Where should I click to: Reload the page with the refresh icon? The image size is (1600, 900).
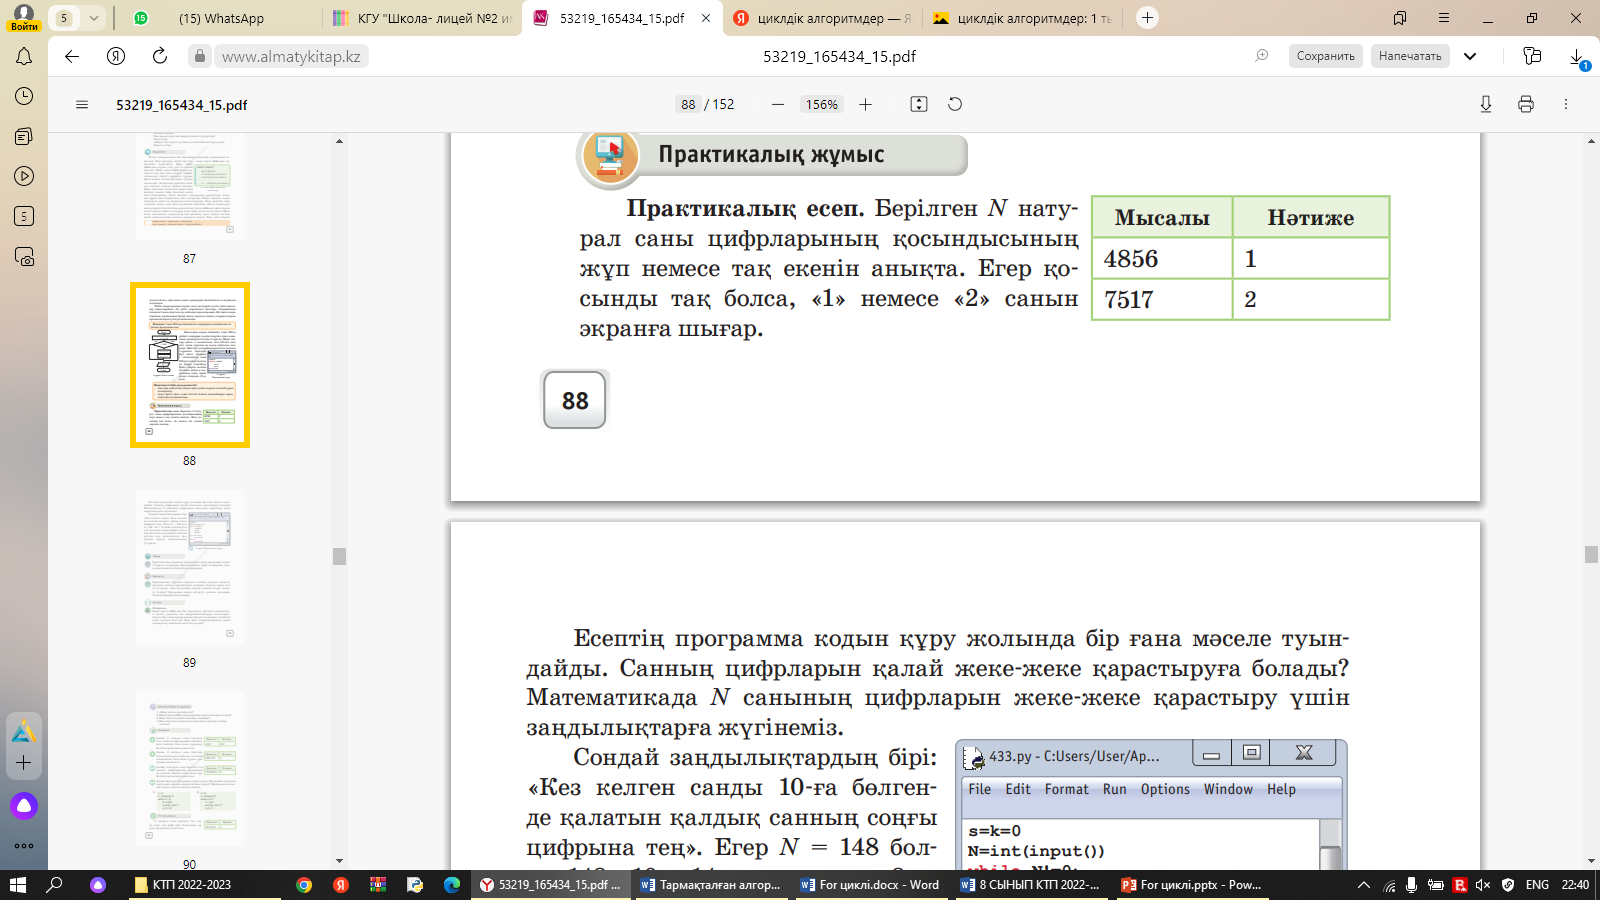point(160,56)
